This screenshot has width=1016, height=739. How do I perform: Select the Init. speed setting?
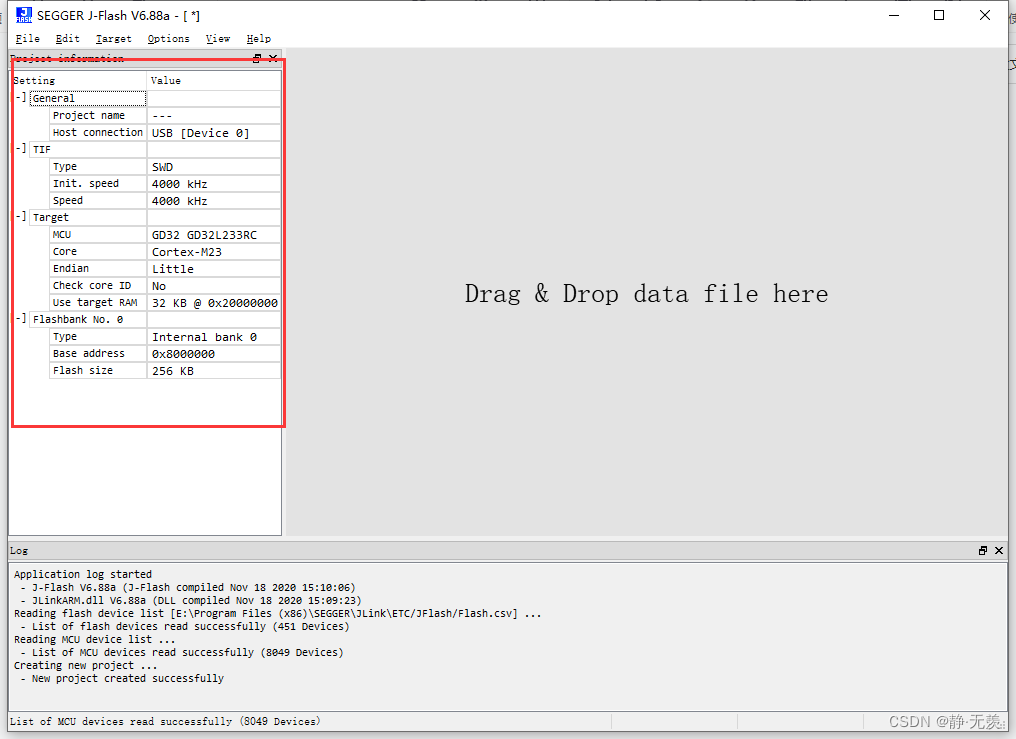click(98, 183)
